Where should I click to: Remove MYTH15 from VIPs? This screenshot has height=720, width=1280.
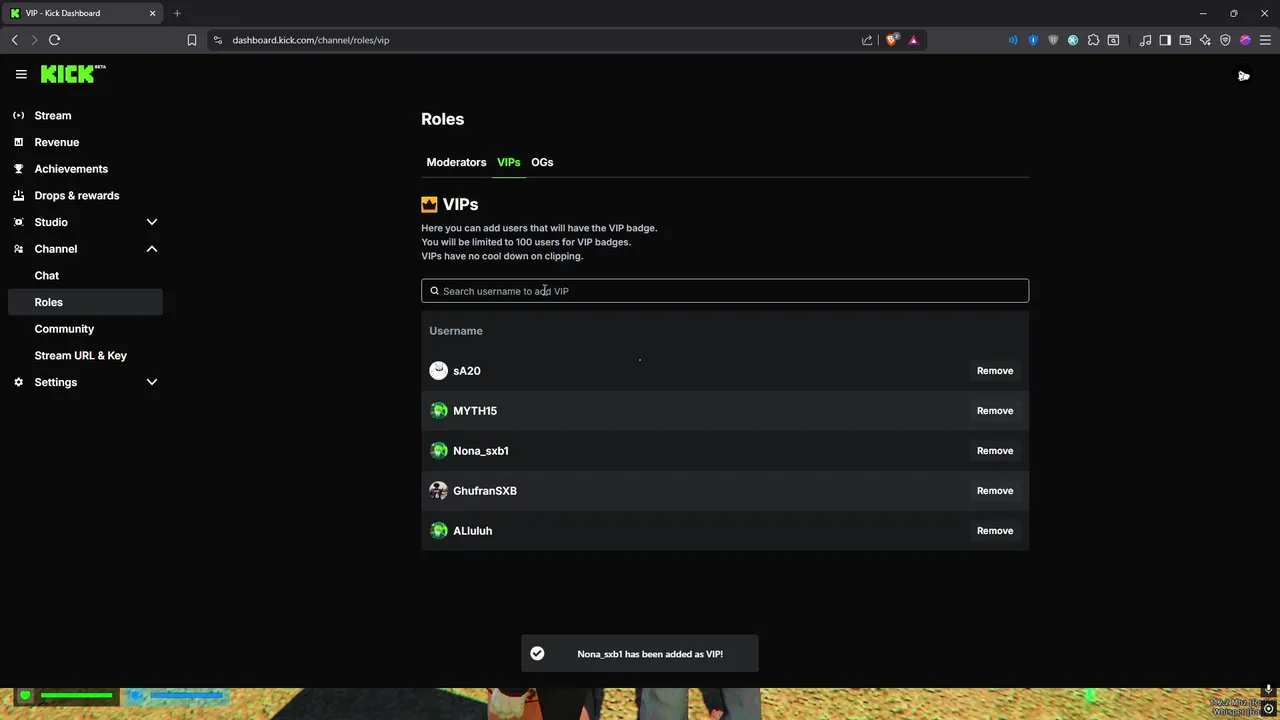(x=994, y=411)
